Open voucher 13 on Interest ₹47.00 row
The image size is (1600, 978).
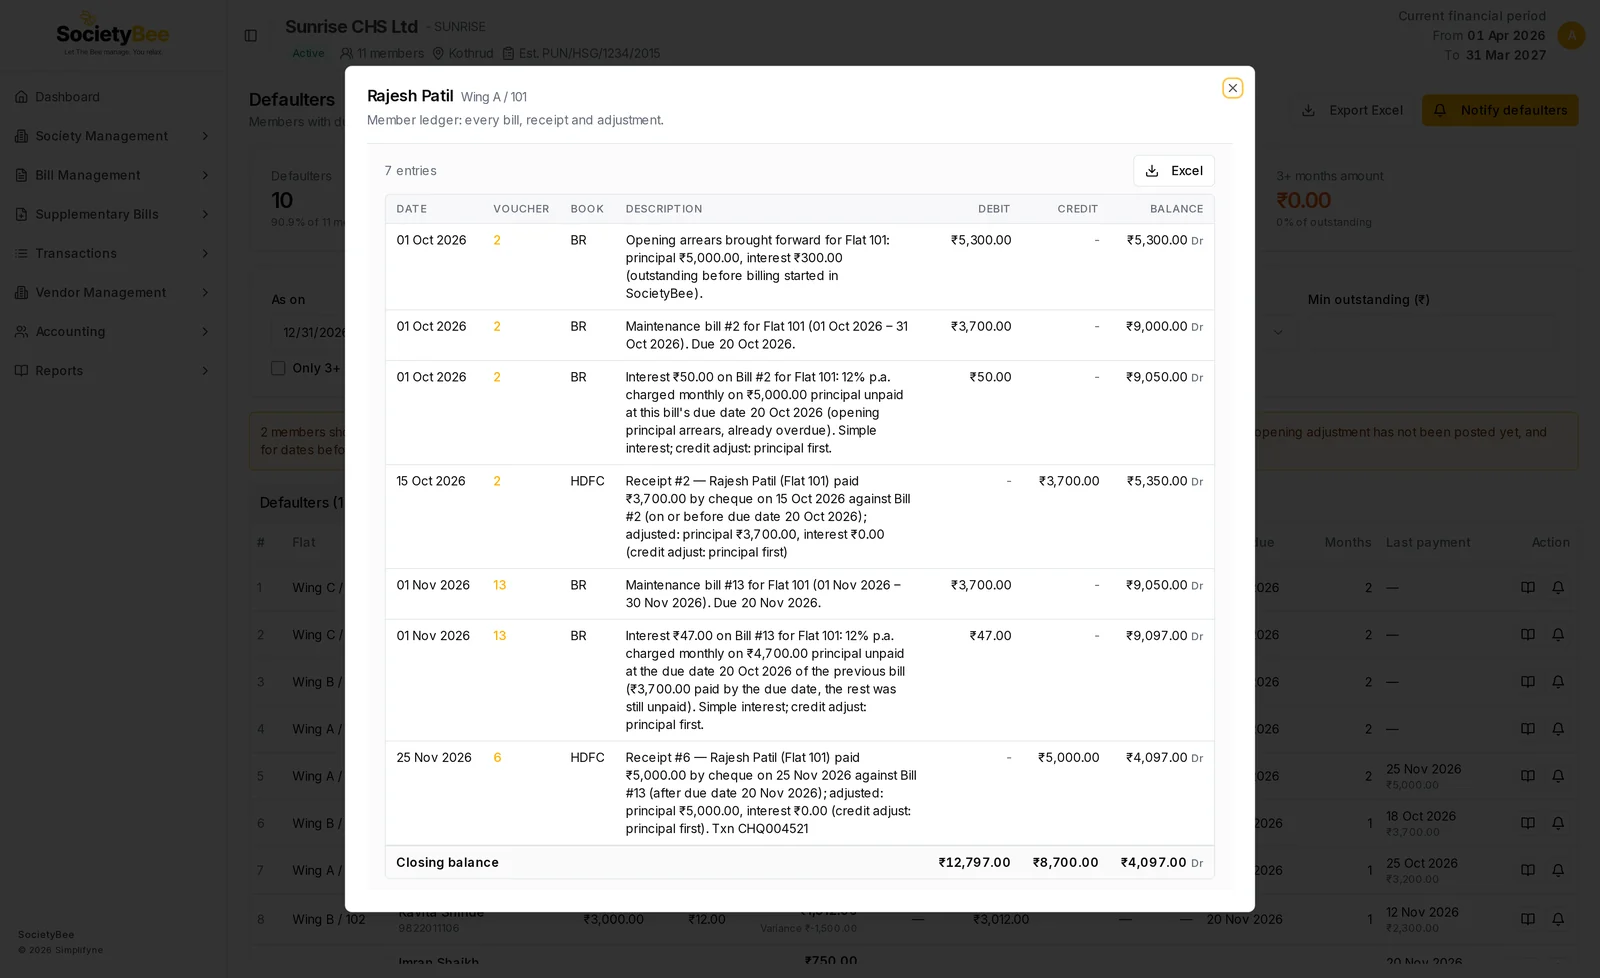click(500, 636)
